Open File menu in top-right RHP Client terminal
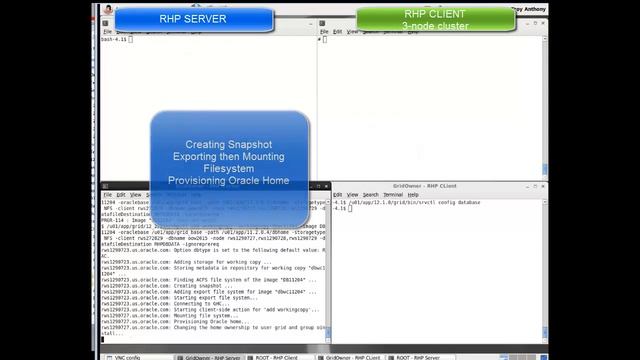 [x=324, y=31]
